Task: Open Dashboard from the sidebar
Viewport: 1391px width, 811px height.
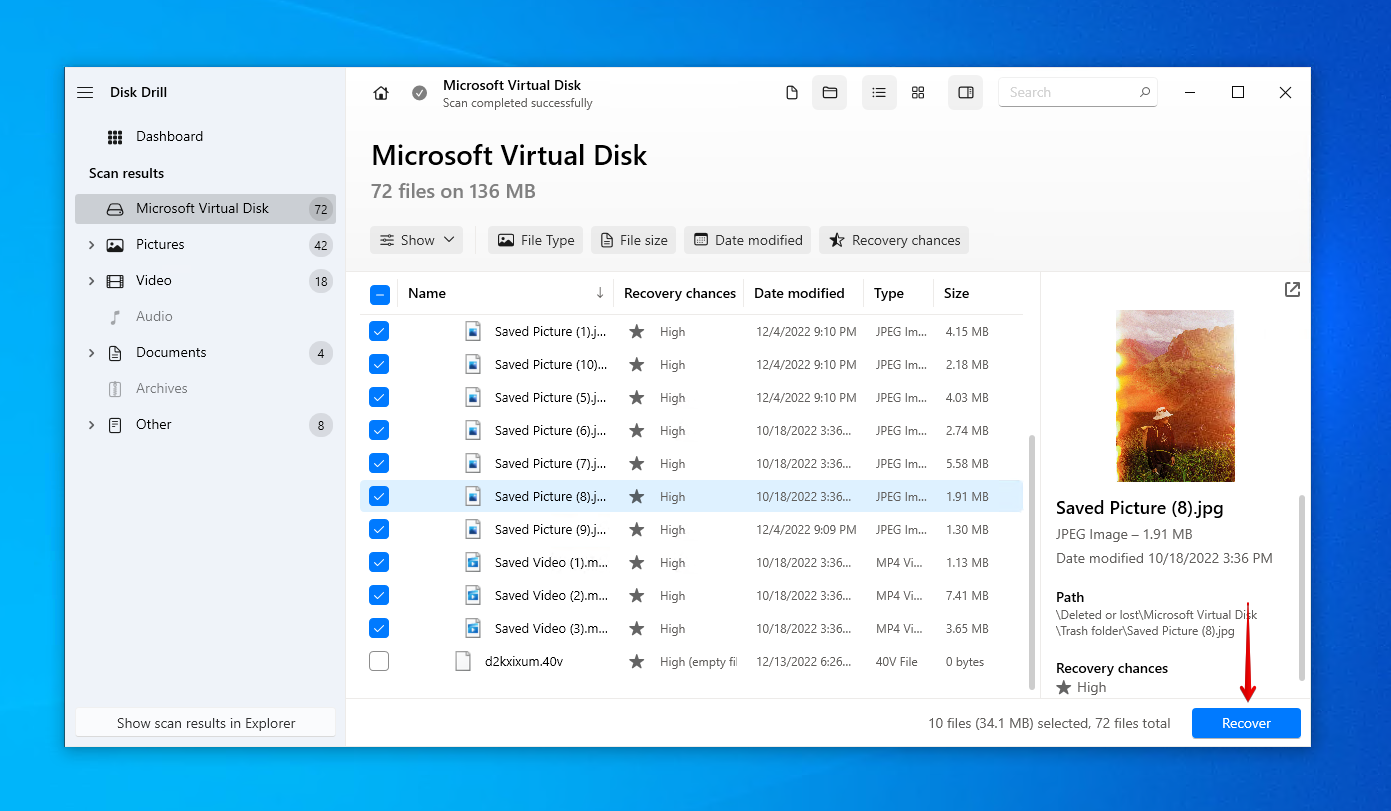Action: [x=169, y=136]
